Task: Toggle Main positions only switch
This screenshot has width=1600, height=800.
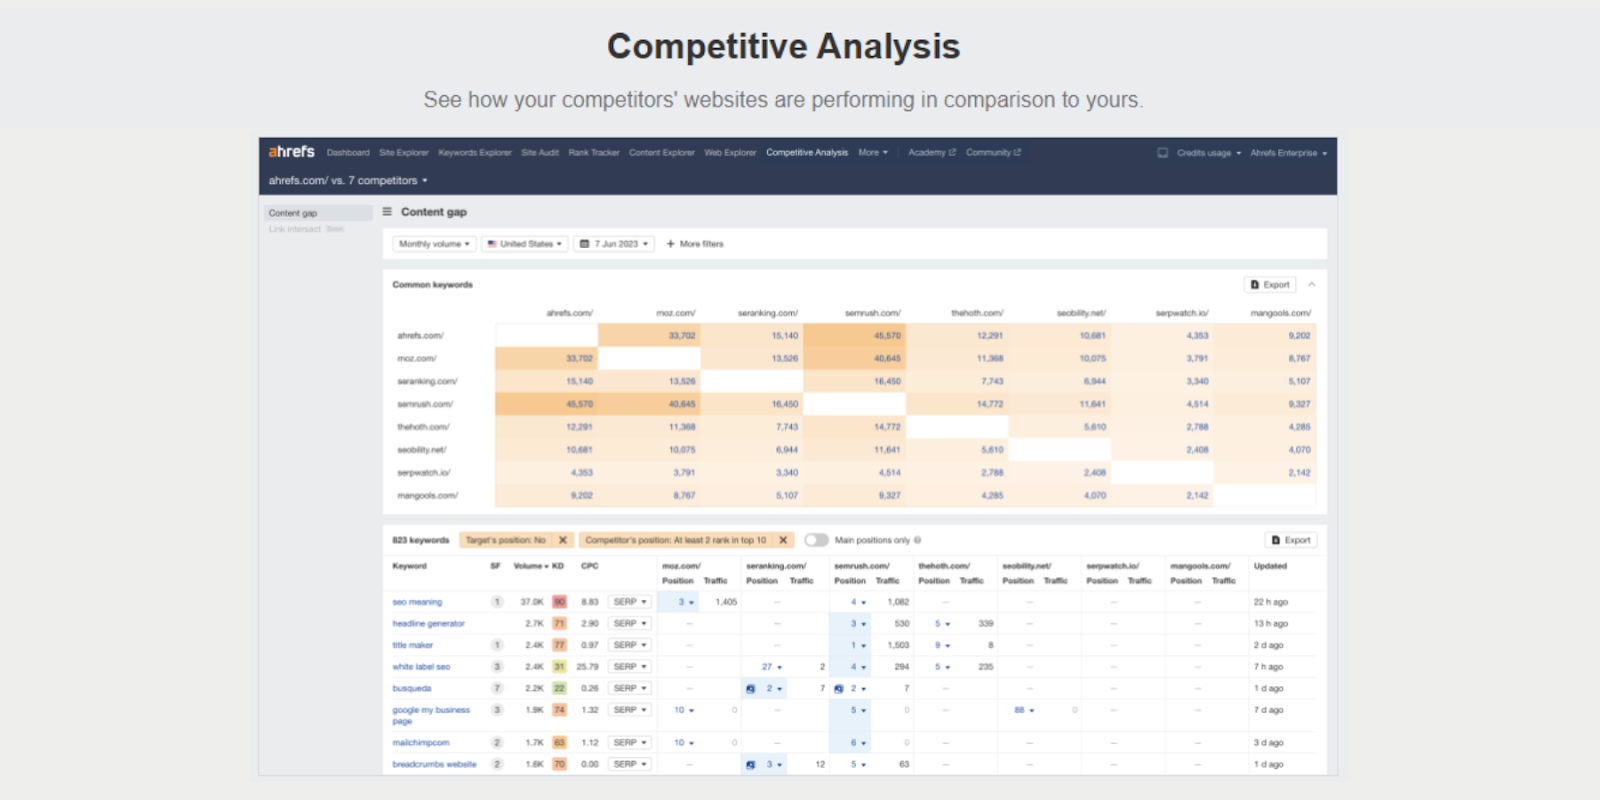Action: (x=817, y=540)
